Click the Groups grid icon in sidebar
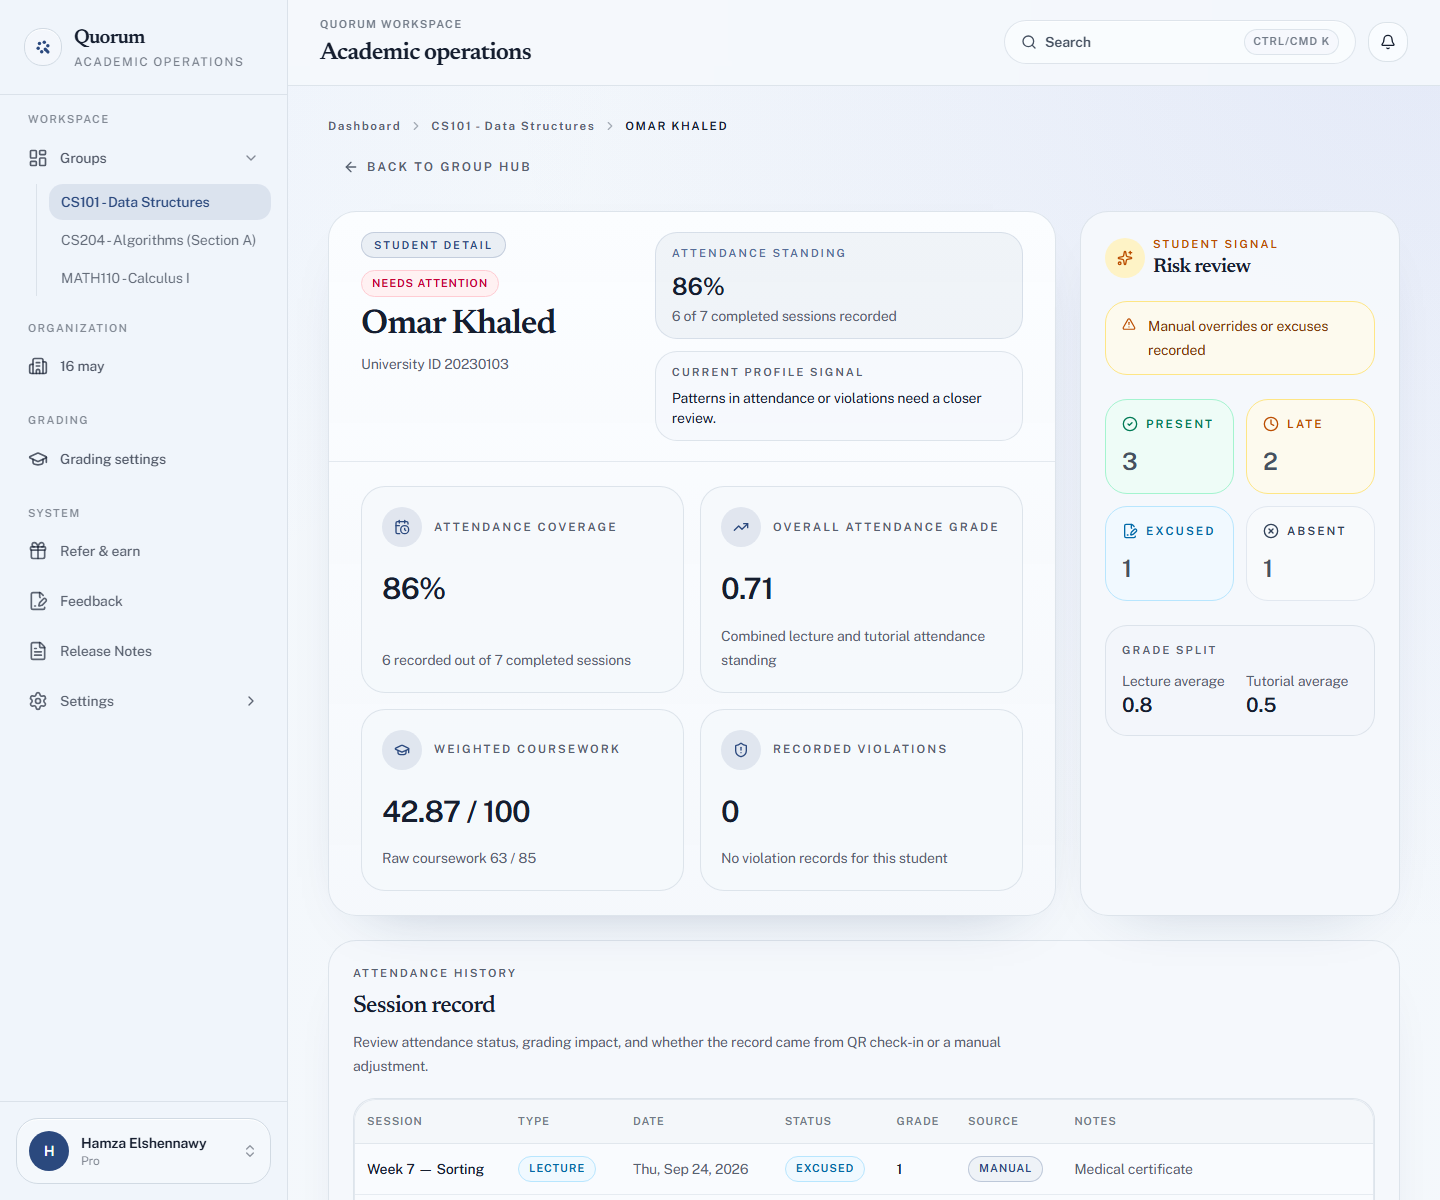1440x1200 pixels. pyautogui.click(x=38, y=158)
